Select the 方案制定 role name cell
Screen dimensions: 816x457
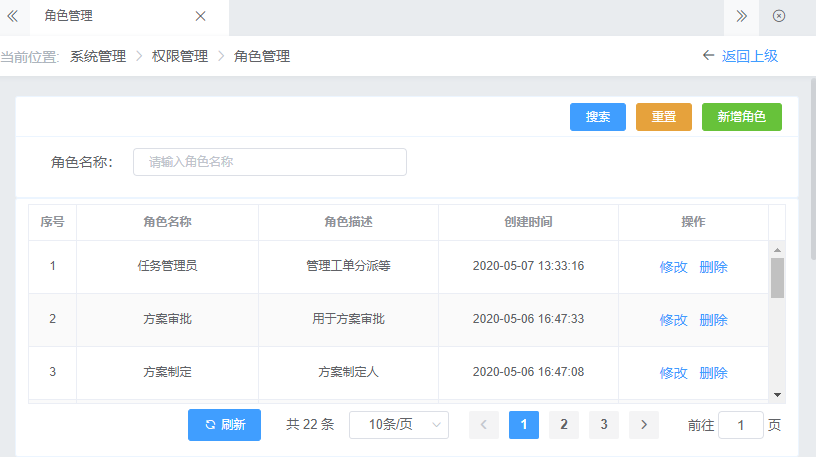pyautogui.click(x=168, y=373)
